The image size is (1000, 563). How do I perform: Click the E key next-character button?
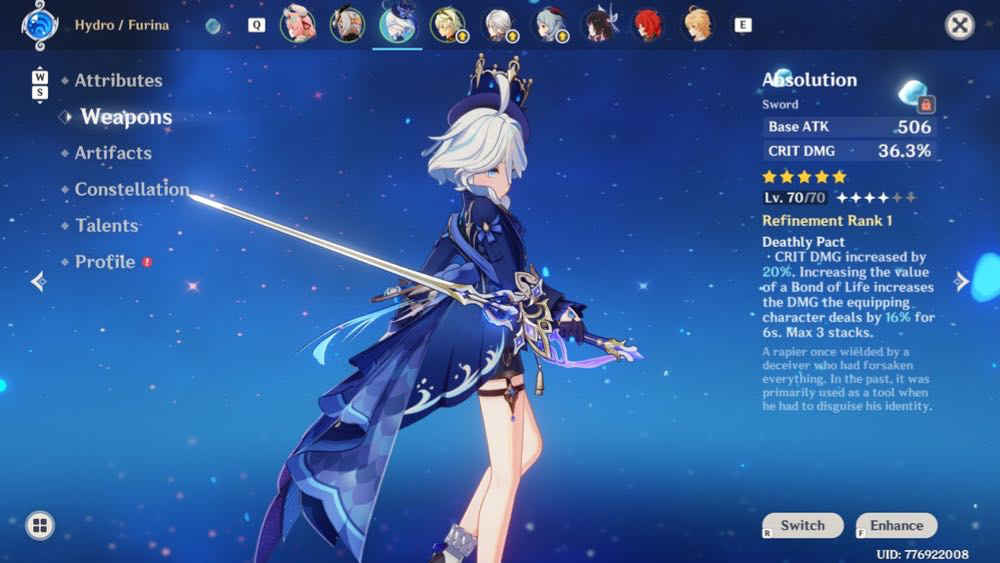tap(742, 25)
